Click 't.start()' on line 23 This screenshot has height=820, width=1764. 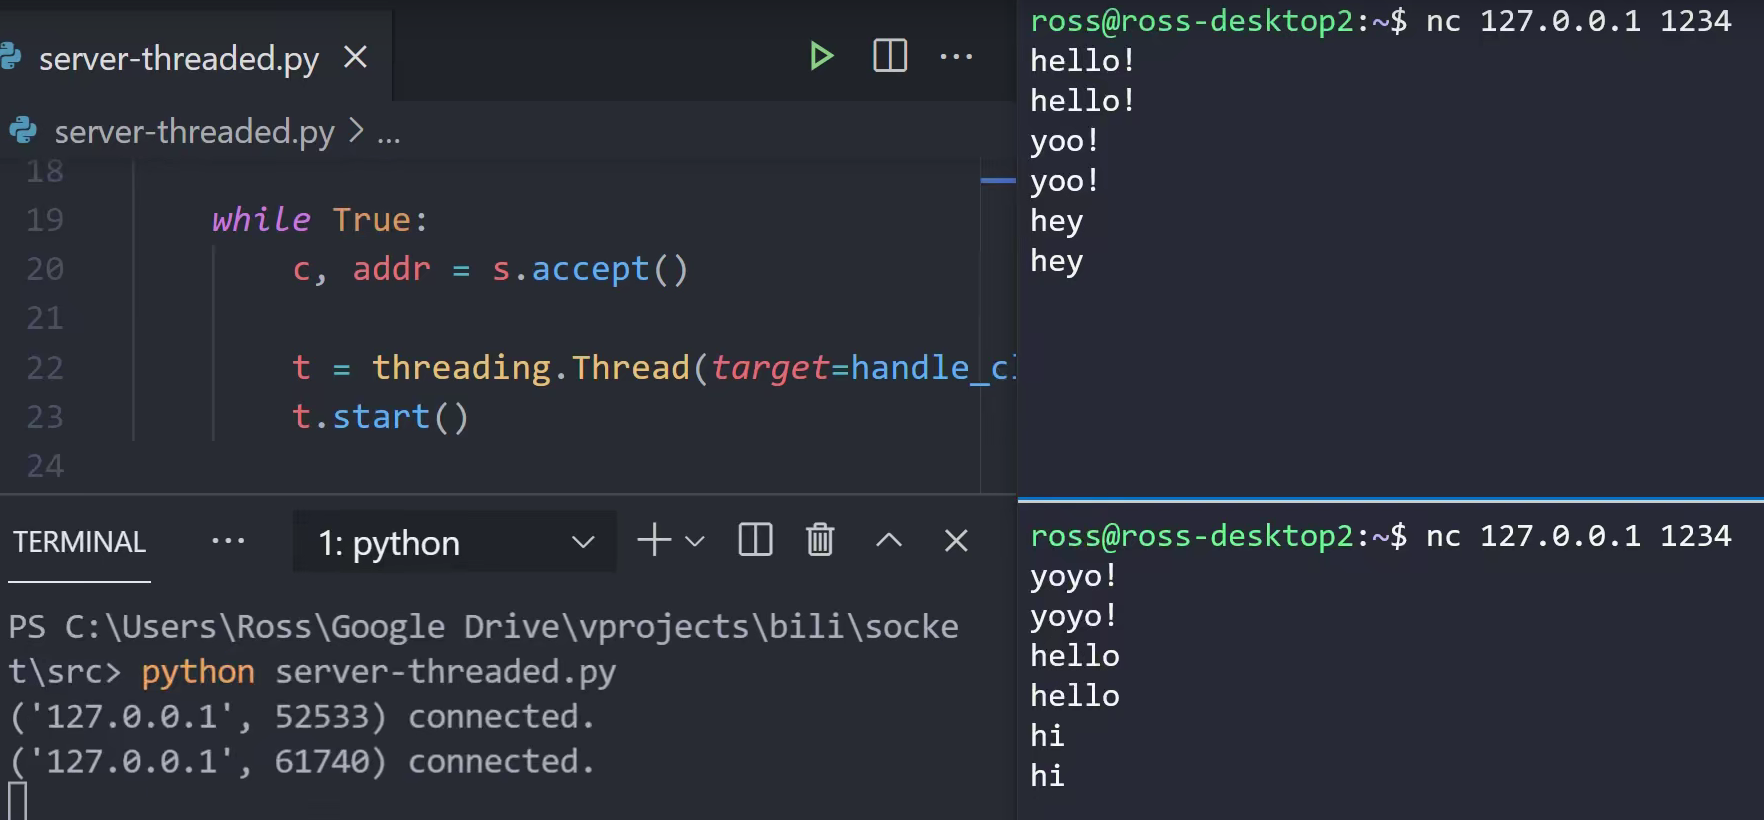[380, 417]
